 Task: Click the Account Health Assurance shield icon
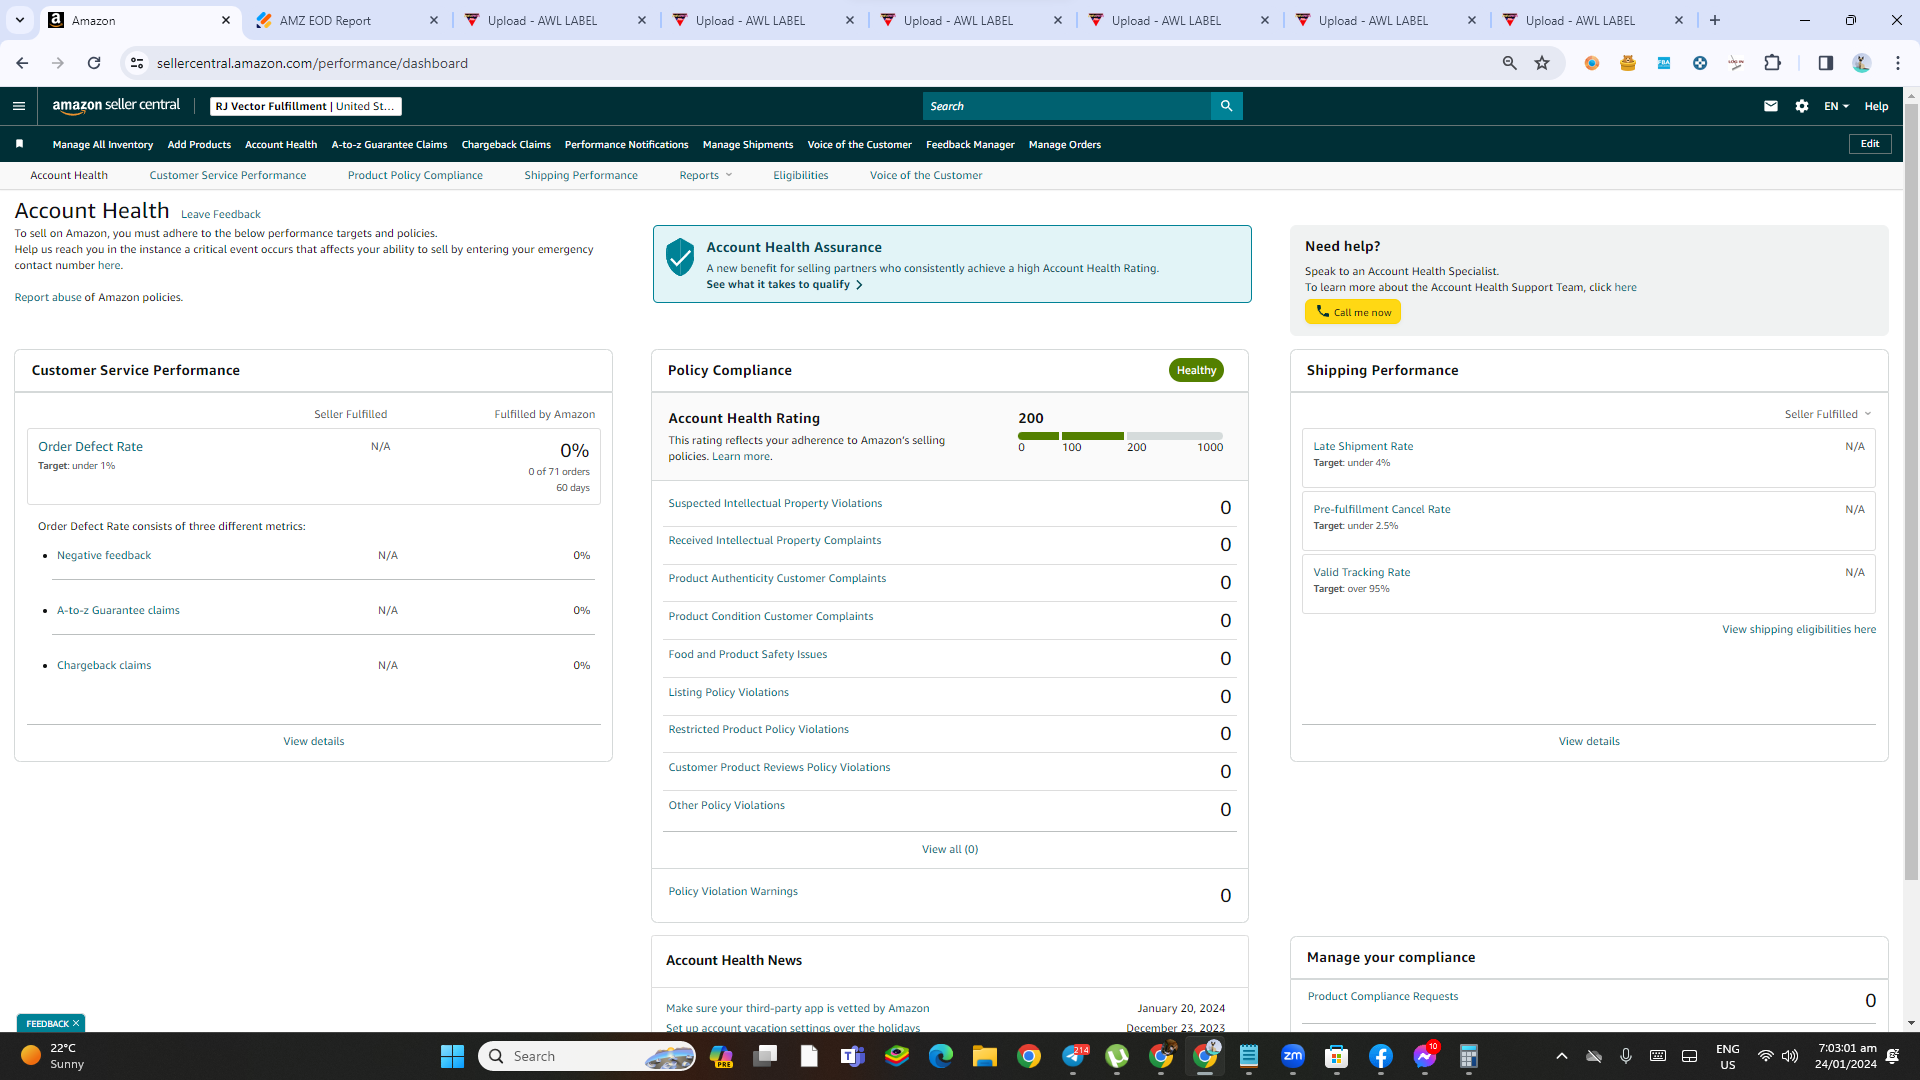click(680, 257)
